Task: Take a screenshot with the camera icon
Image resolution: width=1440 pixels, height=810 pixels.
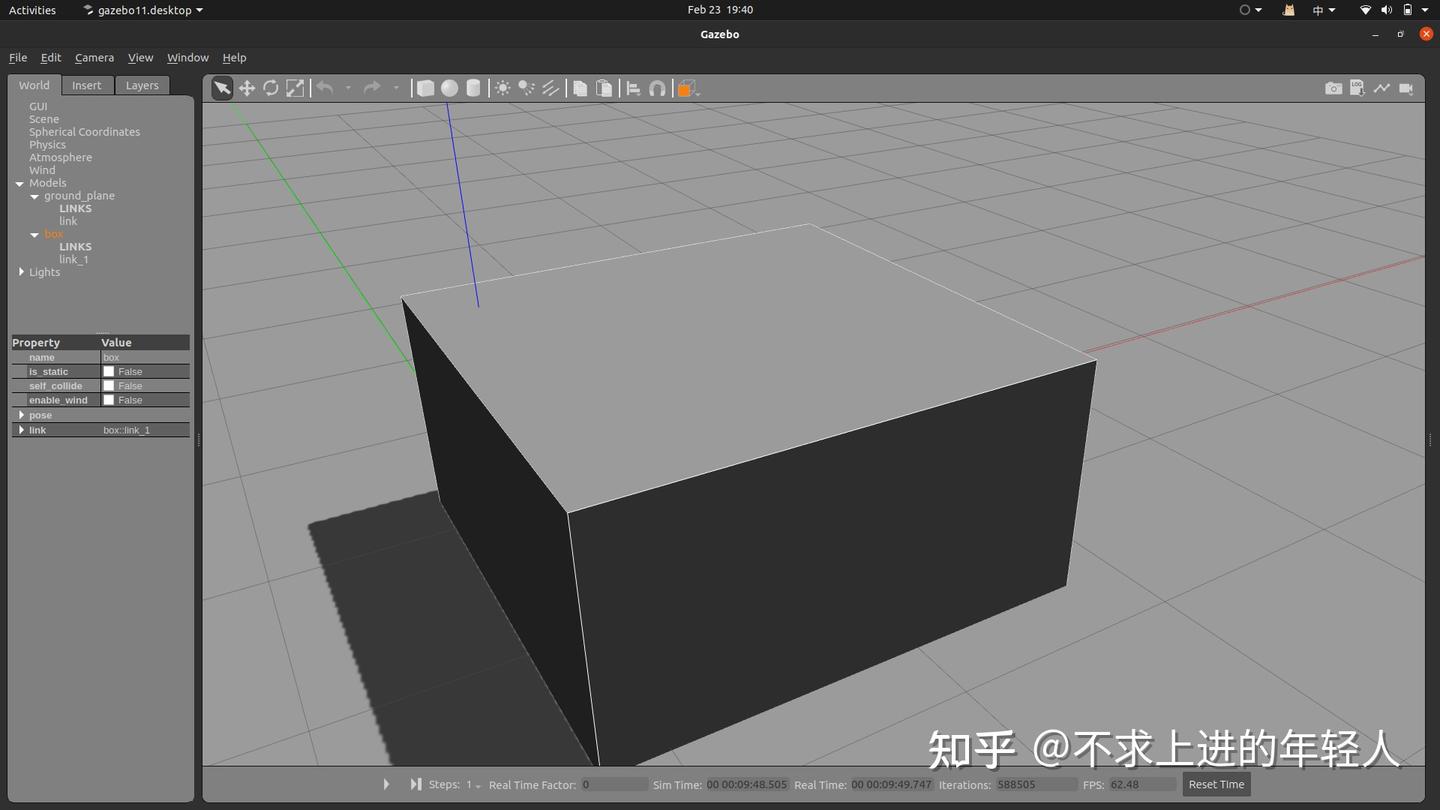Action: tap(1334, 88)
